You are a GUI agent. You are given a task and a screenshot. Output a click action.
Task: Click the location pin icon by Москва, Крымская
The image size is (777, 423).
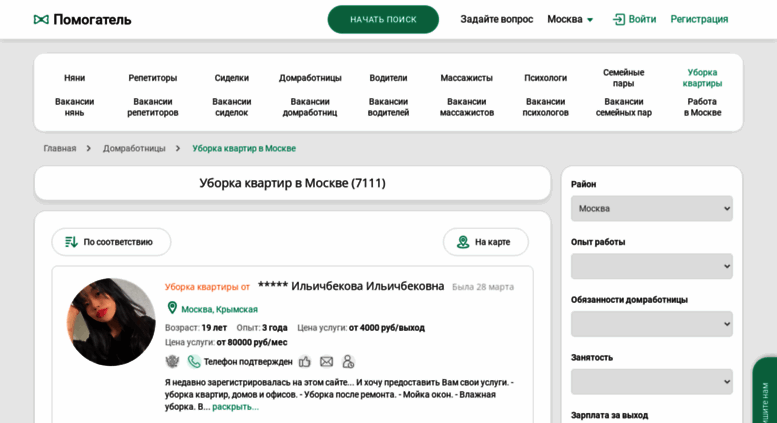[172, 308]
